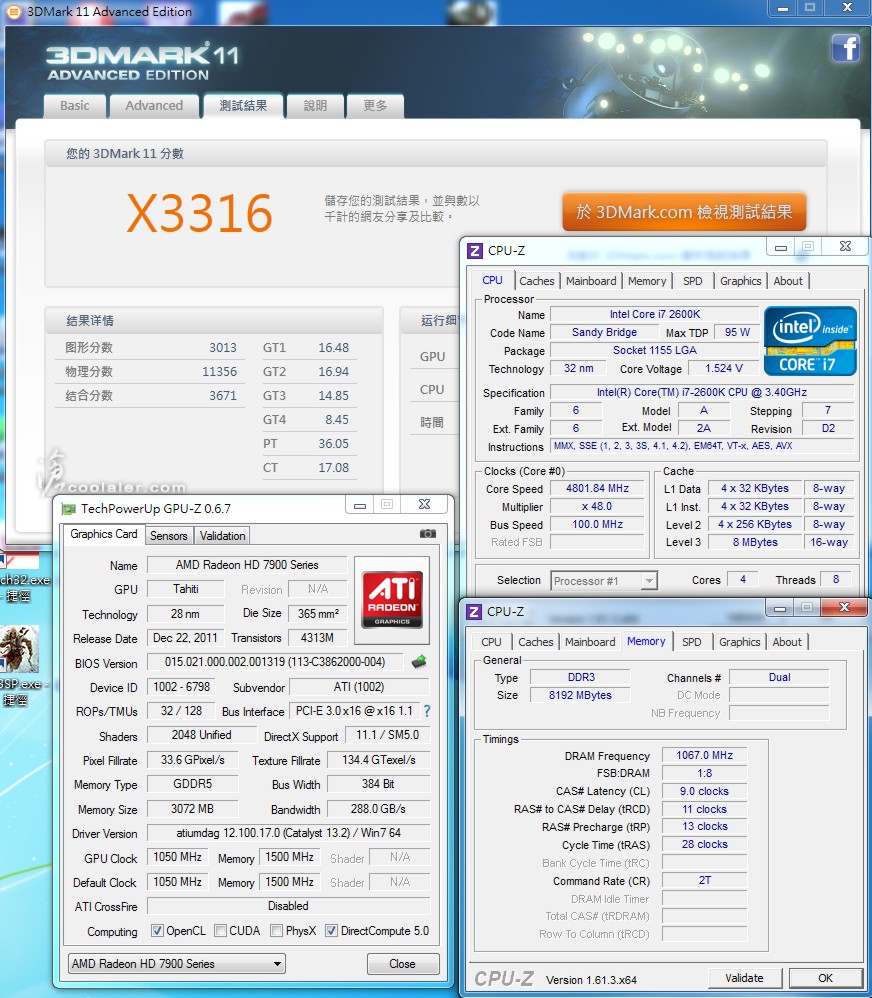Image resolution: width=872 pixels, height=998 pixels.
Task: Click the Level 3 cache value 8 MBytes
Action: pyautogui.click(x=755, y=542)
